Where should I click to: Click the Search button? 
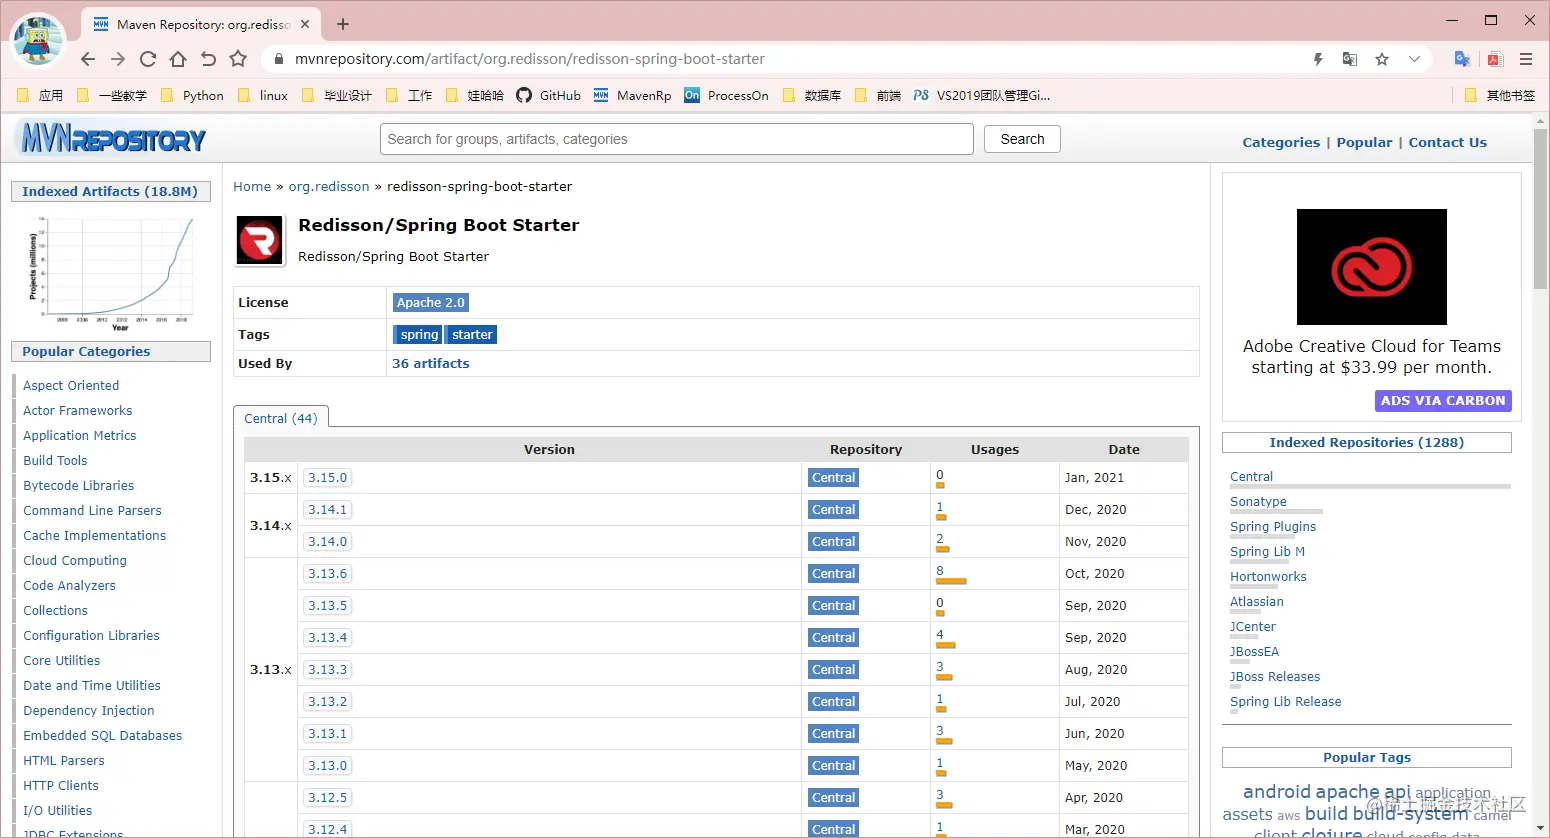click(x=1022, y=139)
